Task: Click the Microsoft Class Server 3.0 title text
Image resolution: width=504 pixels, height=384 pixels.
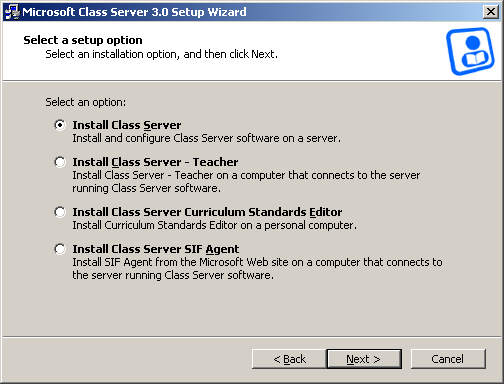Action: [x=134, y=12]
